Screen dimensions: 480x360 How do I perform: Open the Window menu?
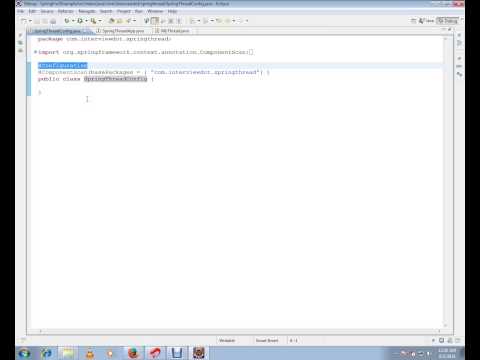(x=155, y=11)
